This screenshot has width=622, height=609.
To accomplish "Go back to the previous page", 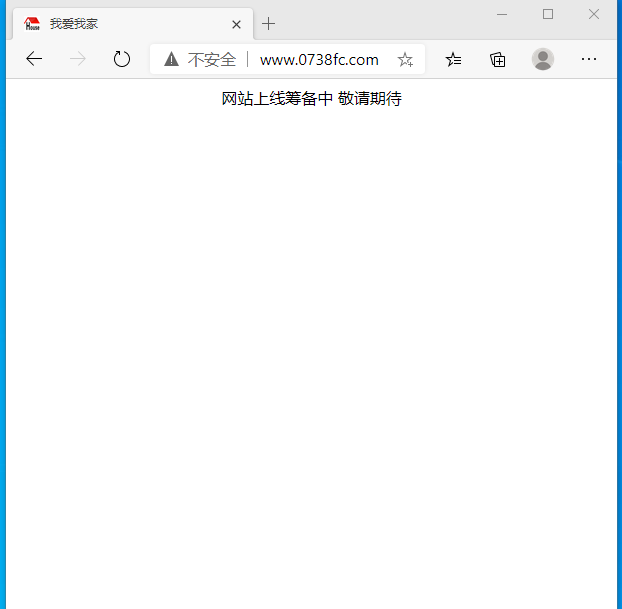I will [x=34, y=60].
